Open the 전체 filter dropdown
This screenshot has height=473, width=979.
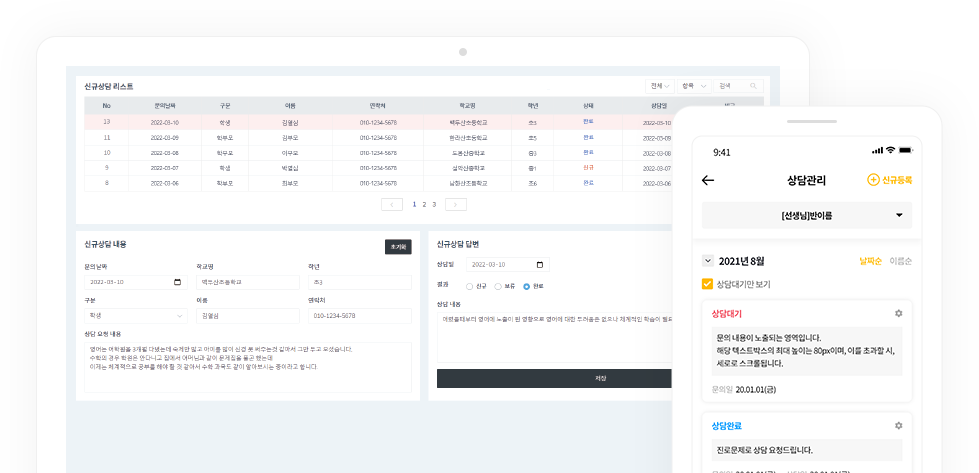[660, 86]
